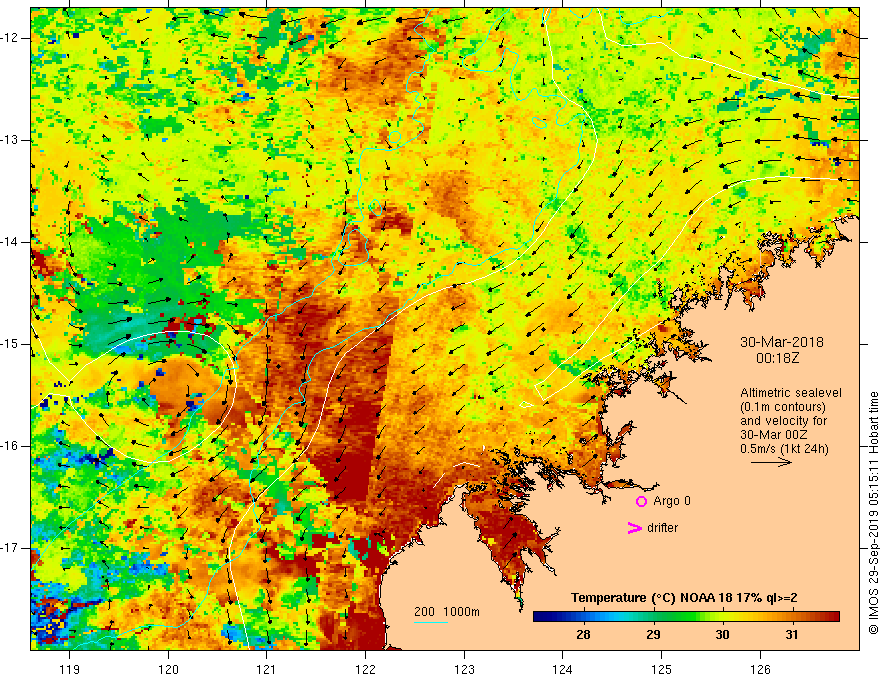Viewport: 880px width, 680px height.
Task: Click longitude axis label 126
Action: [760, 669]
